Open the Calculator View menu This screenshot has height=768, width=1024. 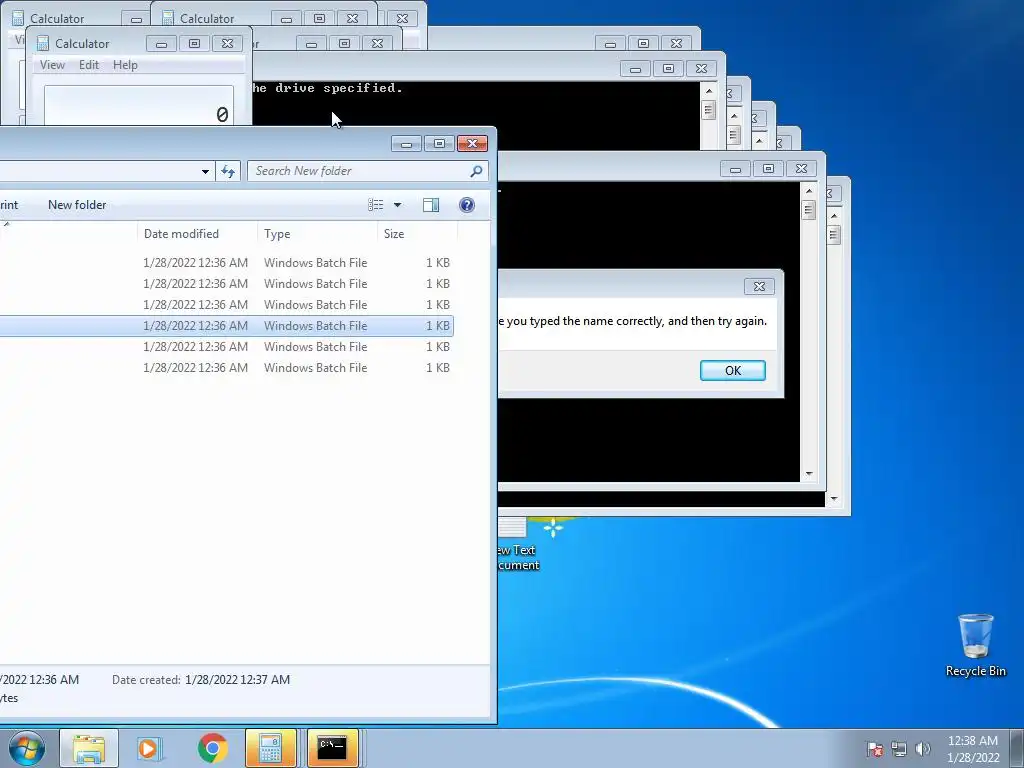(52, 65)
